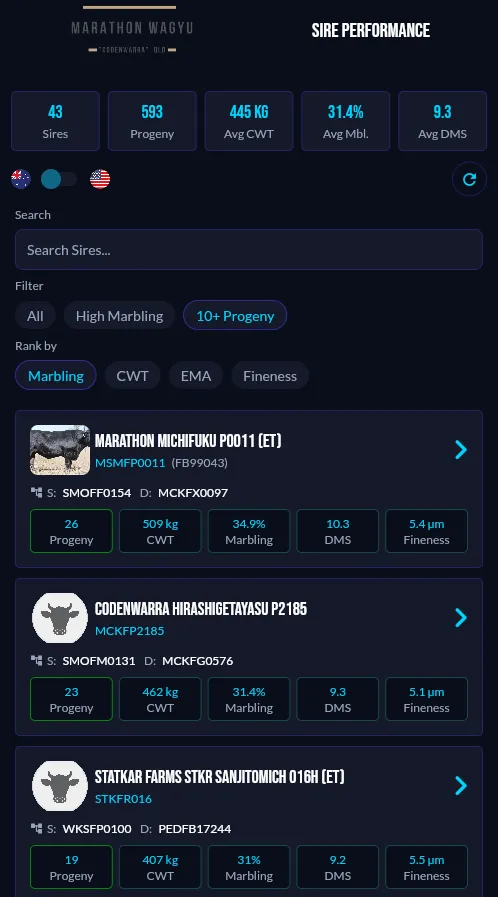Rank sires by Marbling

point(56,376)
